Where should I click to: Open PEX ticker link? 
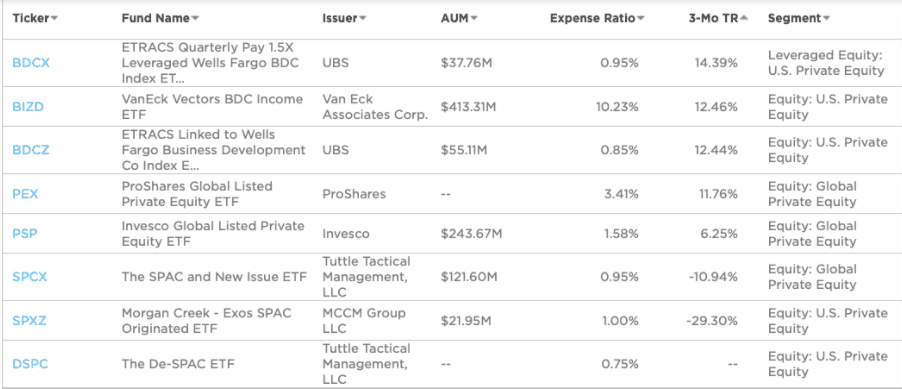click(25, 194)
